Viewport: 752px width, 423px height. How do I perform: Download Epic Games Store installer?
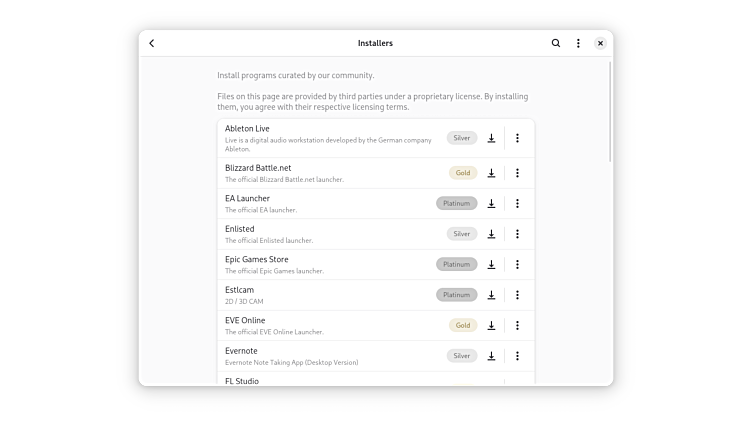tap(491, 264)
